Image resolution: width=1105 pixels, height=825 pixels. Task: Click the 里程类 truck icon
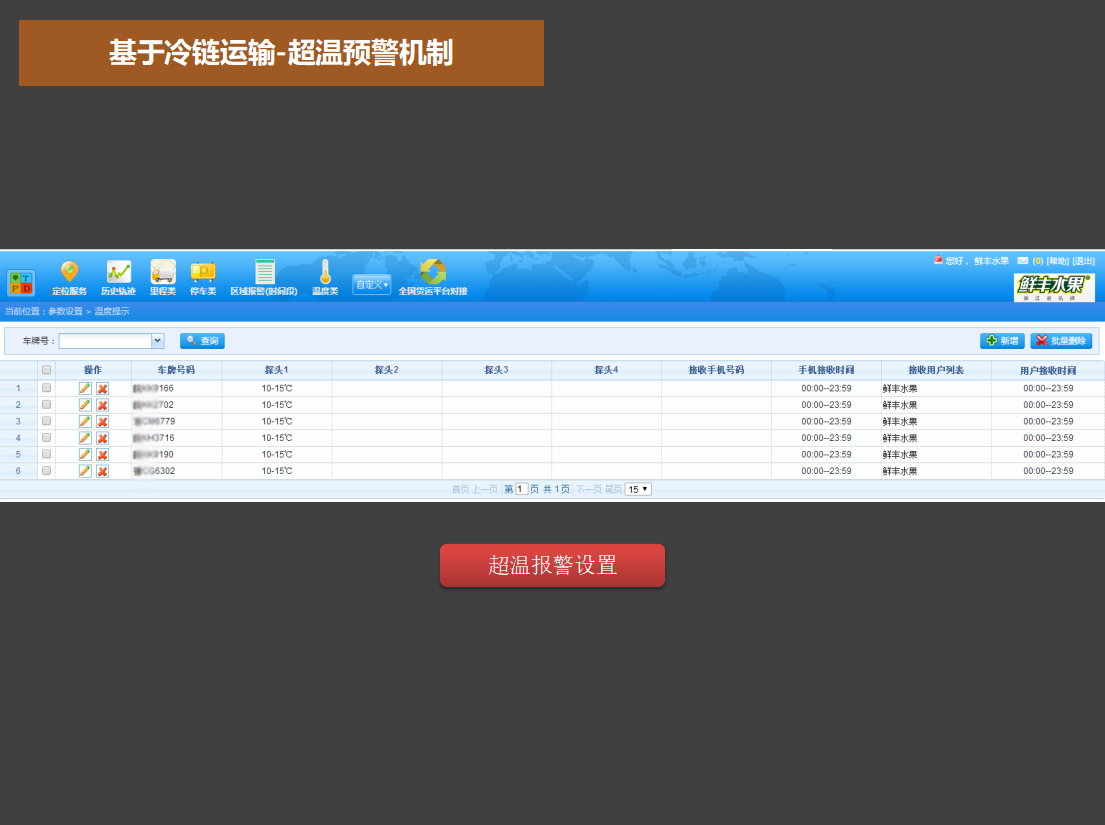pos(163,273)
